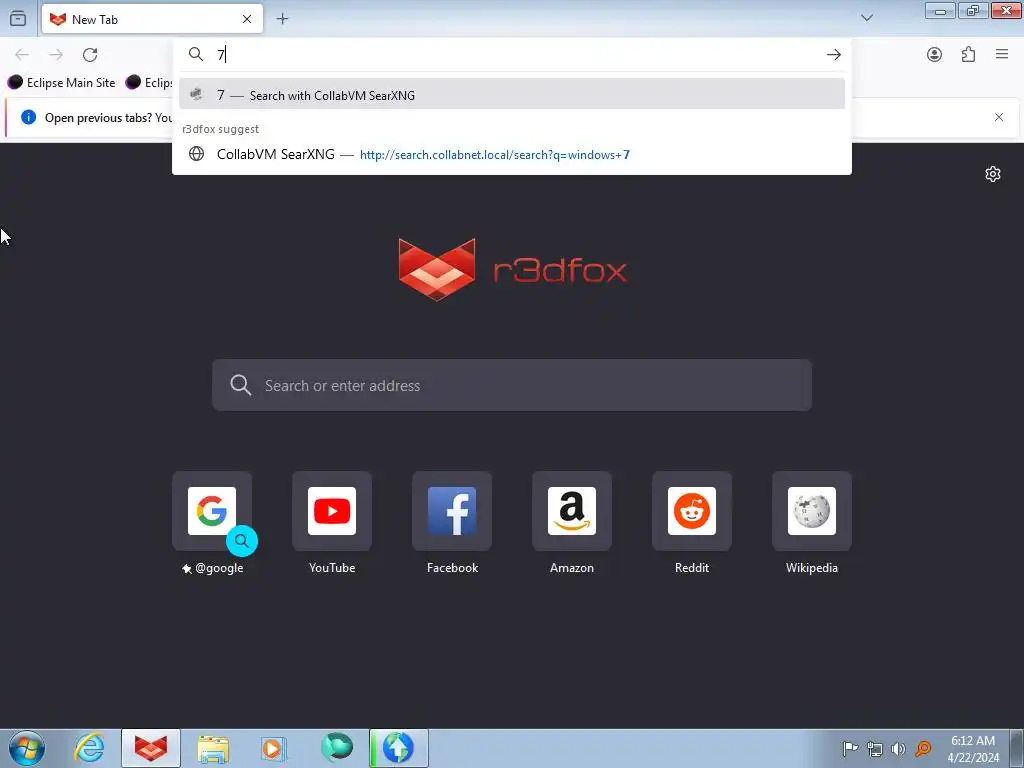Open the hamburger application menu
Screen dimensions: 1024x768
pyautogui.click(x=1002, y=54)
